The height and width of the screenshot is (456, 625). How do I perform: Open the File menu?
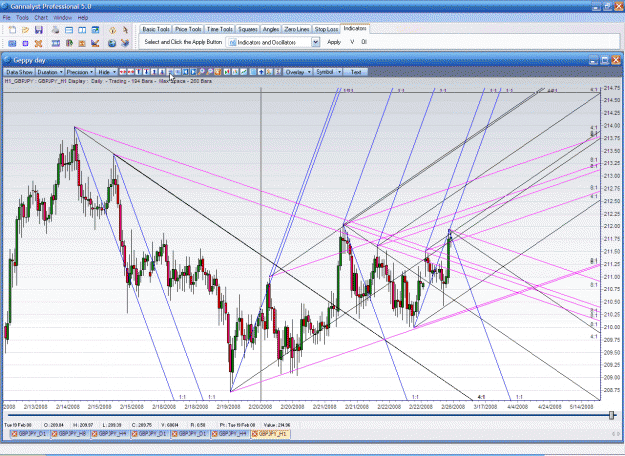click(6, 18)
